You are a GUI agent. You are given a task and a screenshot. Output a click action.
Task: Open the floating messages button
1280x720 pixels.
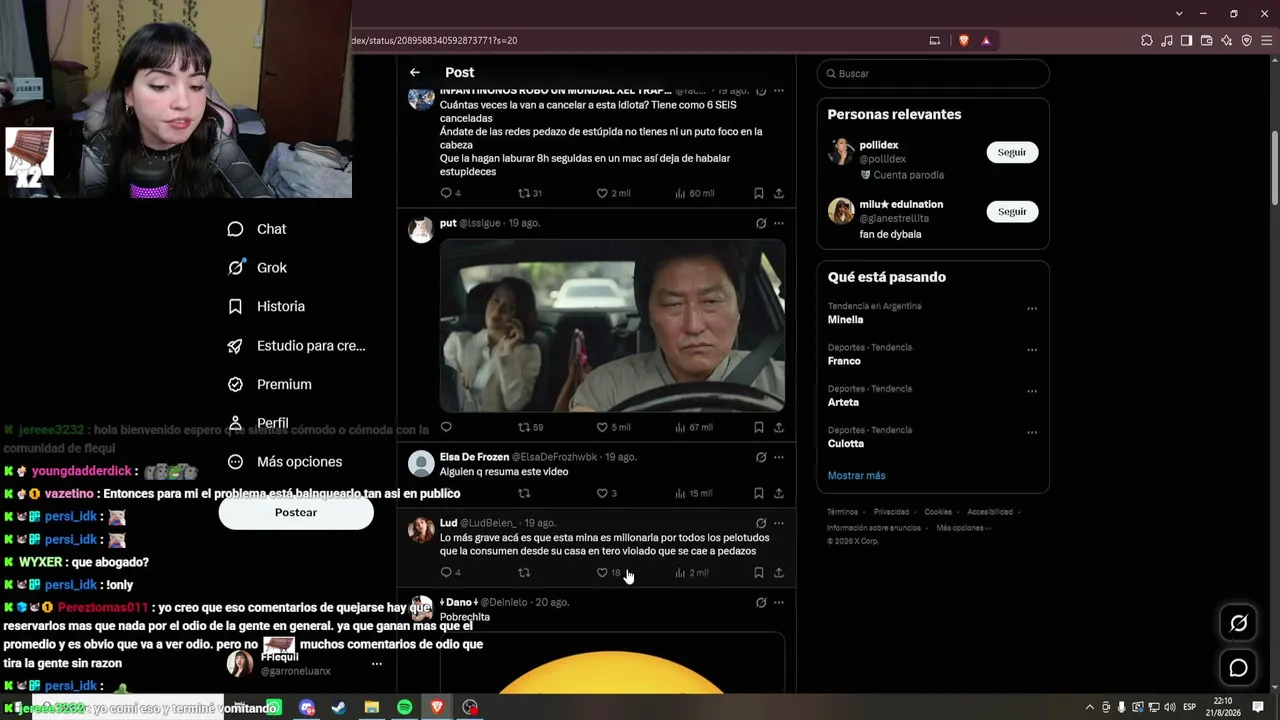(x=1238, y=668)
